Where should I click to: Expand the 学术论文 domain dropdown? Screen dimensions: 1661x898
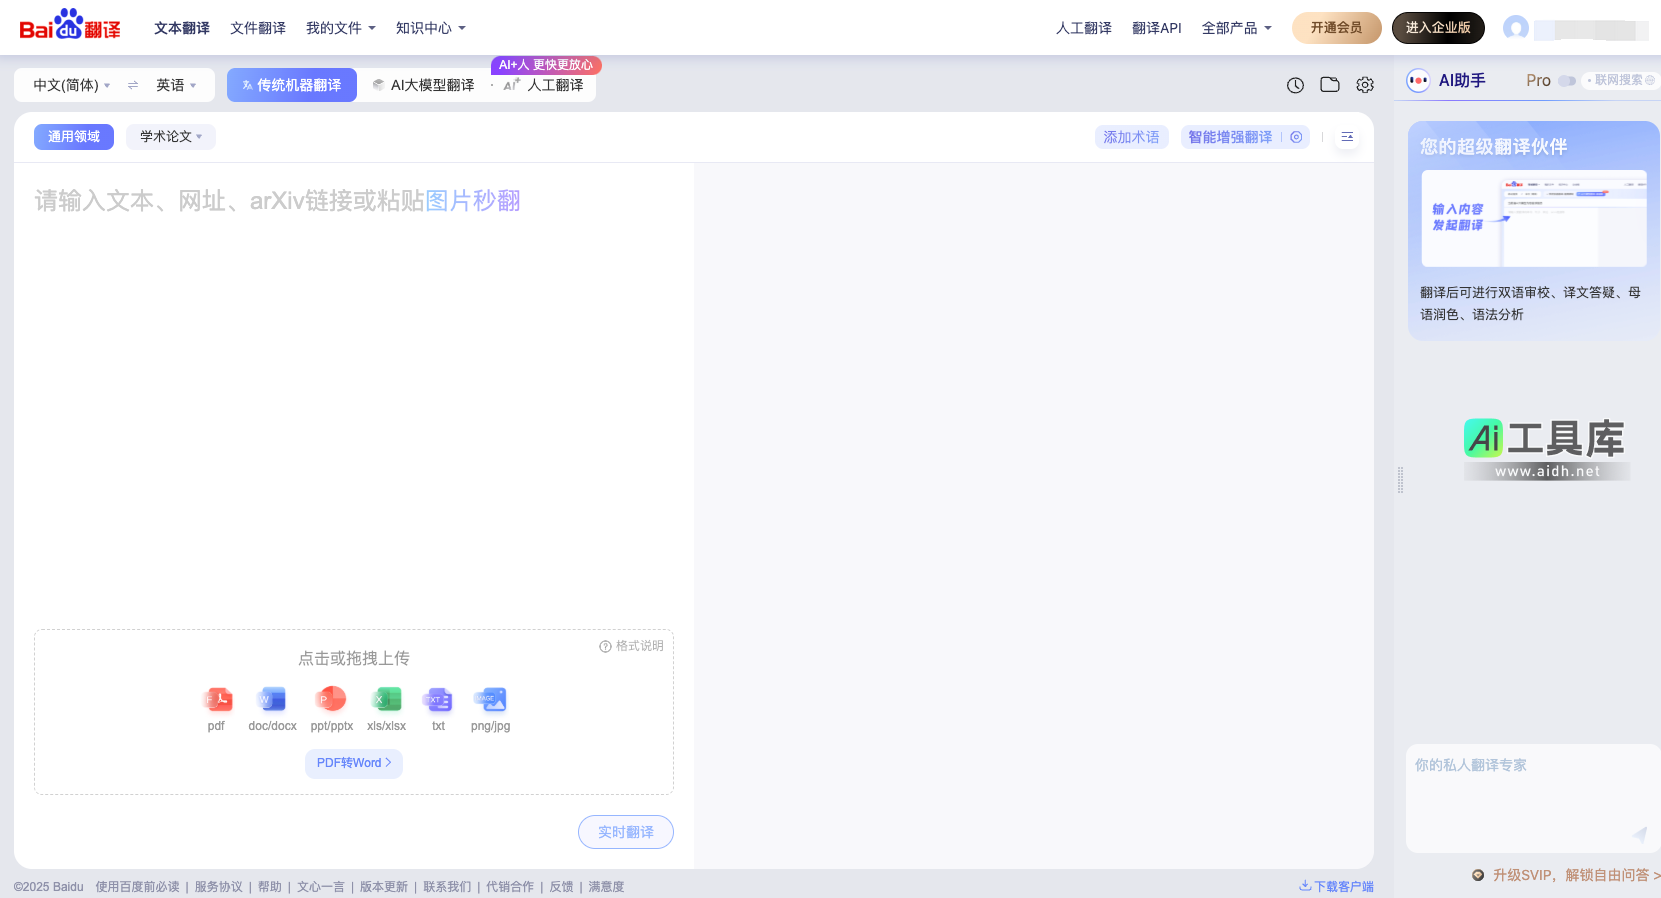[171, 137]
